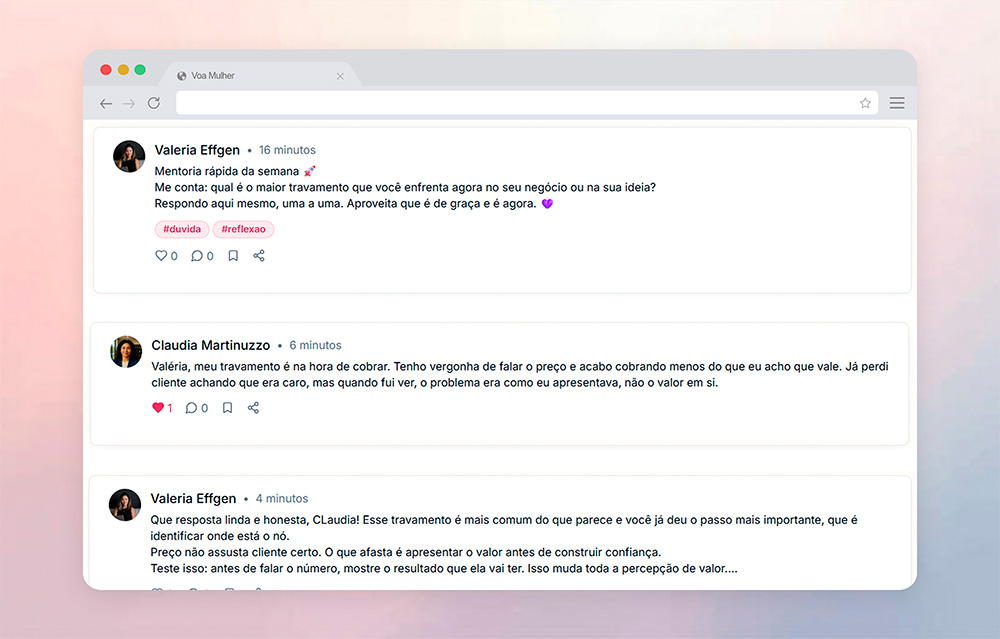Unlike Claudia Martinuzzo's reply
The image size is (1000, 639).
click(157, 408)
